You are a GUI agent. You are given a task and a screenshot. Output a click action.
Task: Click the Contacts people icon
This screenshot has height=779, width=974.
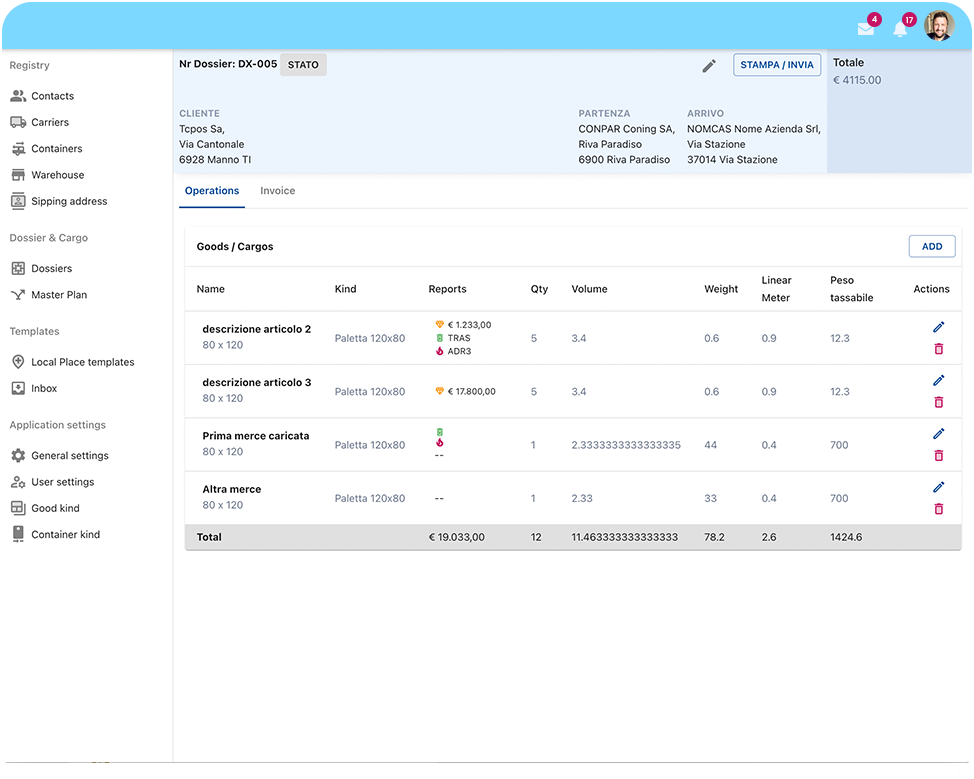[18, 96]
